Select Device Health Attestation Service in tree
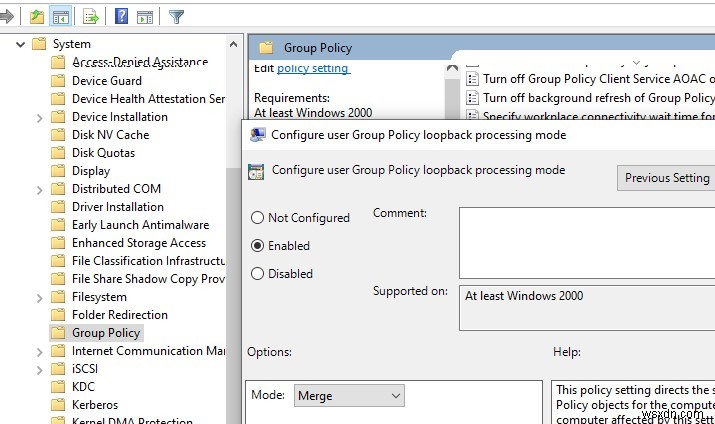This screenshot has width=715, height=424. pyautogui.click(x=148, y=98)
